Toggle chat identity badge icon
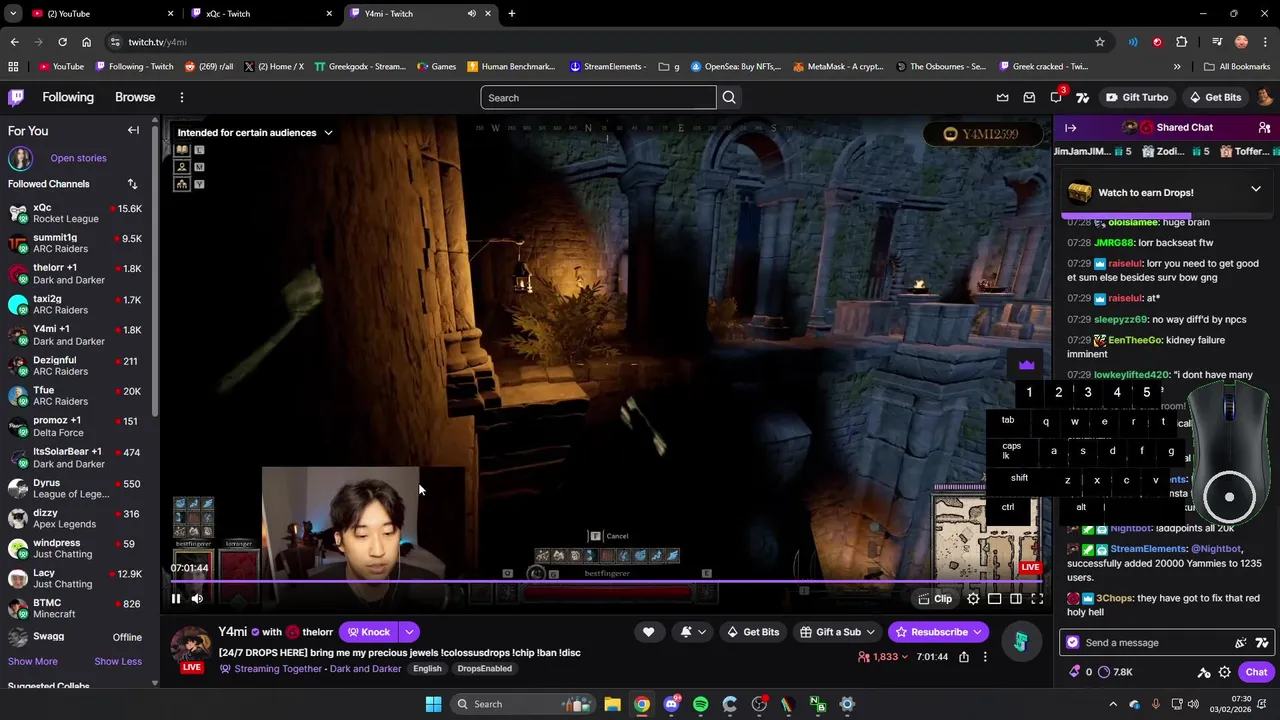 click(1073, 643)
